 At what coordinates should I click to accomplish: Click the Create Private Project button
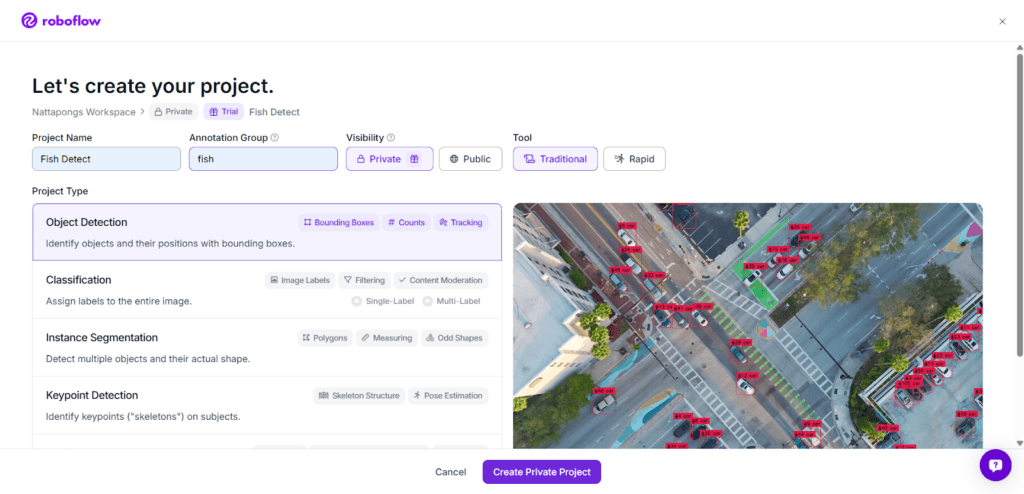pyautogui.click(x=541, y=472)
